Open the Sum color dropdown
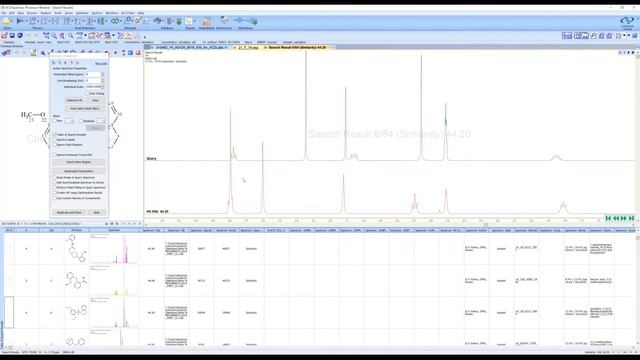The image size is (640, 360). coord(69,121)
